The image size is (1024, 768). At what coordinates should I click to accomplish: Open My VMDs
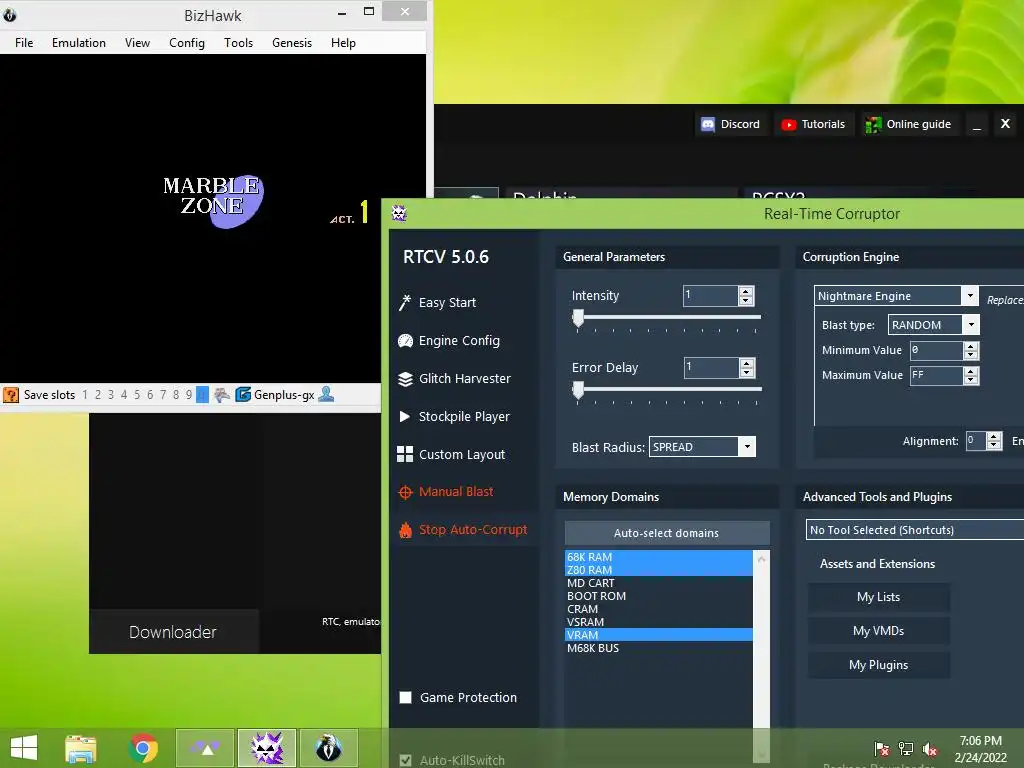click(878, 631)
